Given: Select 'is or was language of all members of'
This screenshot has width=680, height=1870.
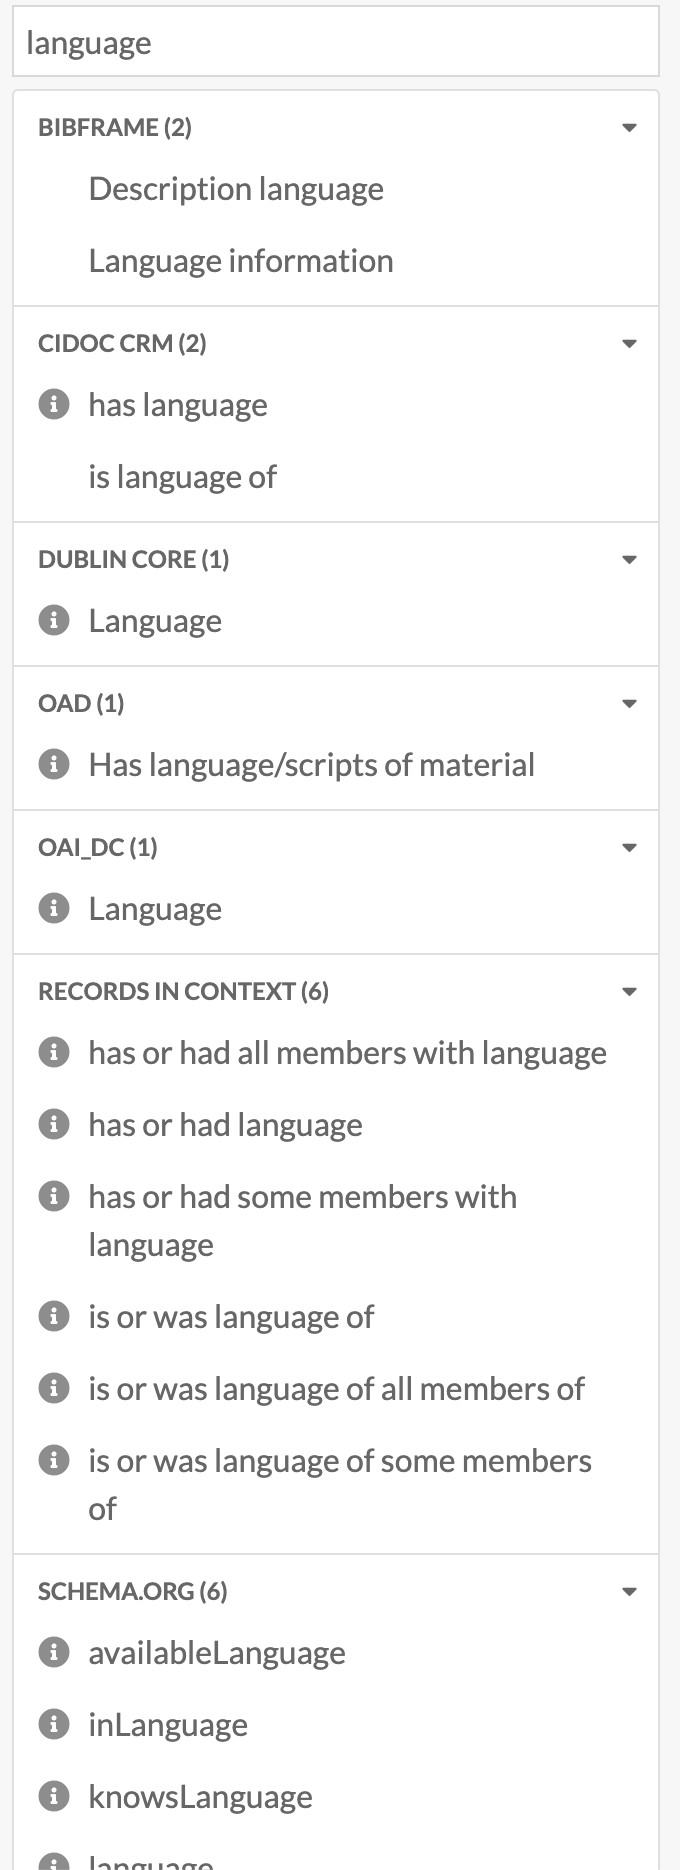Looking at the screenshot, I should point(336,1389).
